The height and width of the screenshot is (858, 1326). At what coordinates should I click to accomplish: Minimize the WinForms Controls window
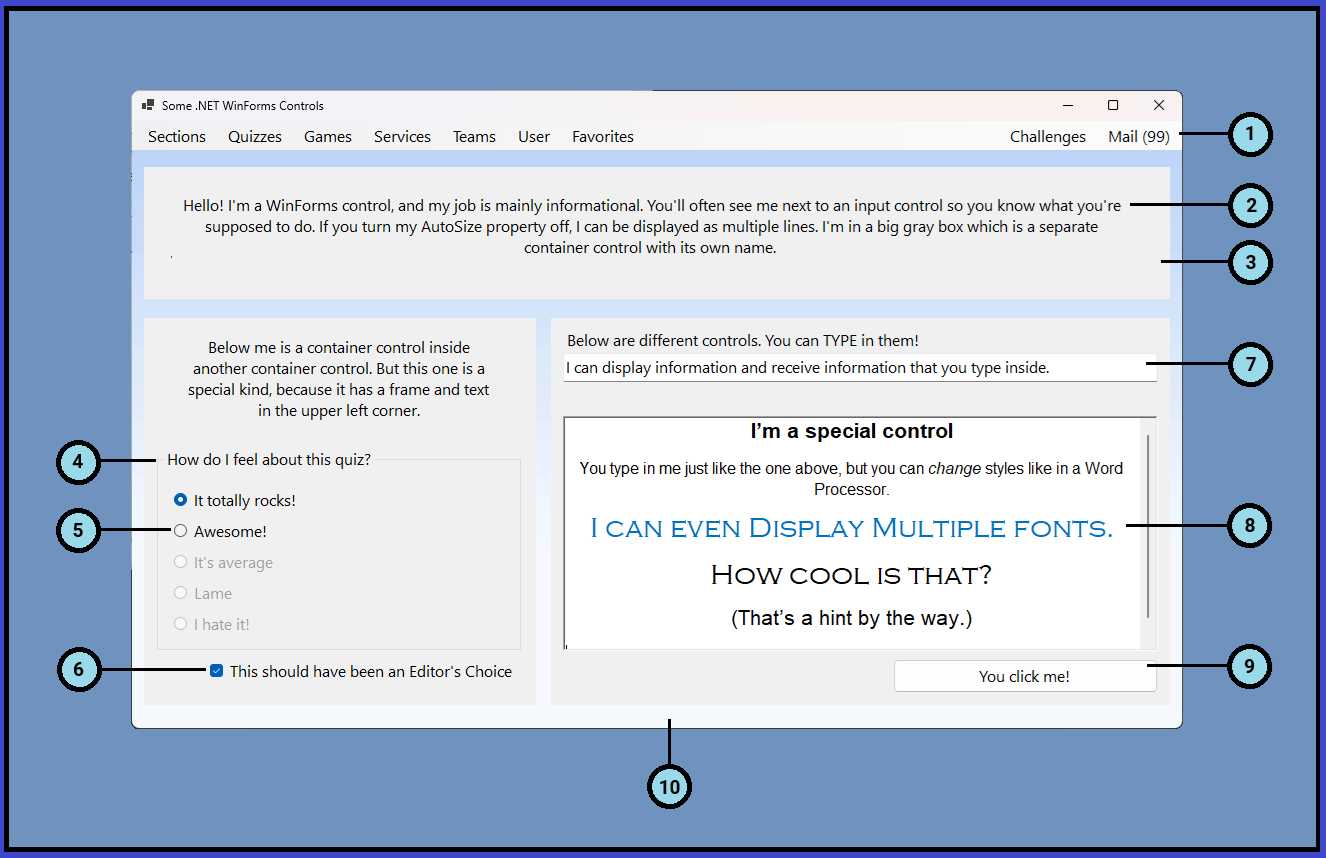(1068, 105)
